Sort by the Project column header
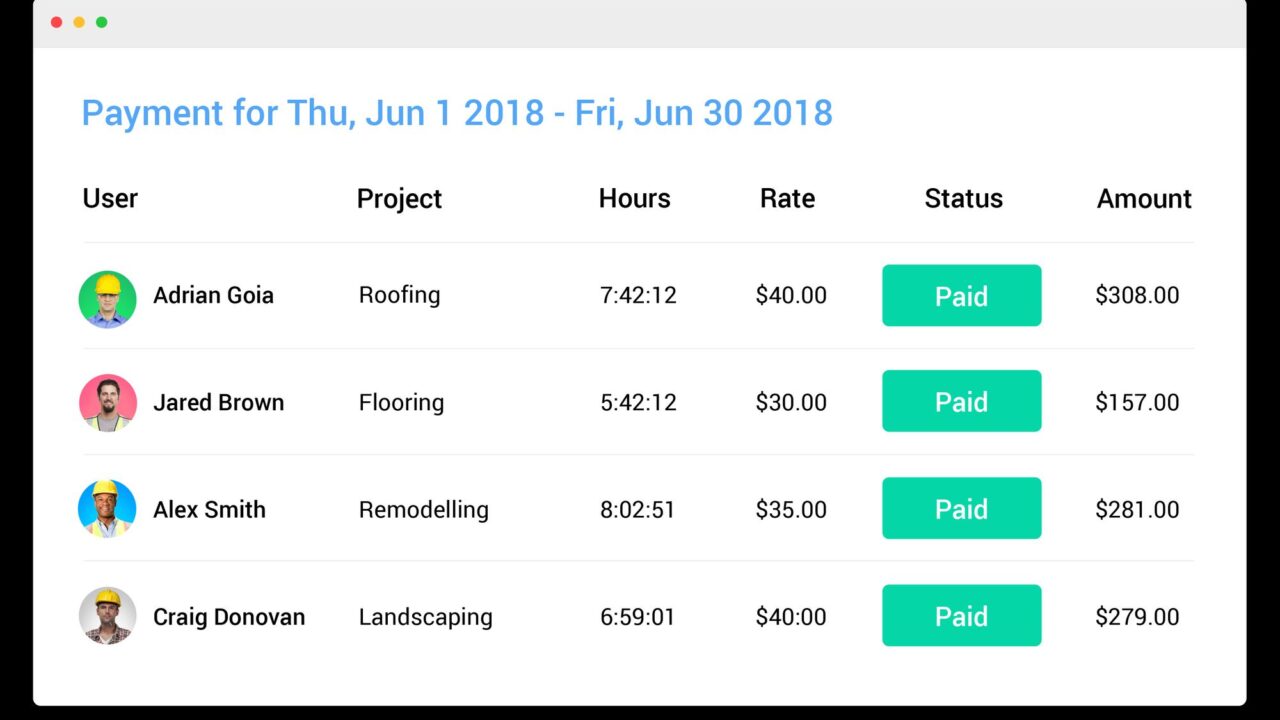Image resolution: width=1280 pixels, height=720 pixels. point(399,198)
